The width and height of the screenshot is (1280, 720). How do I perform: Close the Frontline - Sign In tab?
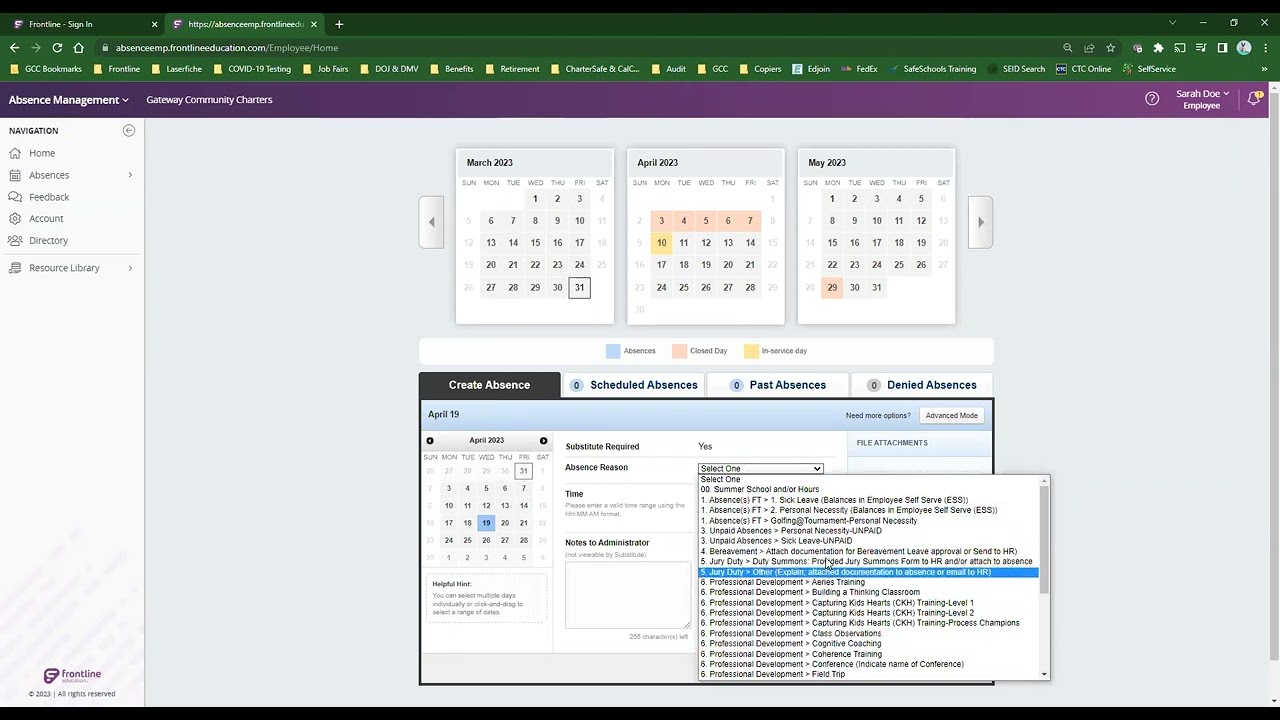pyautogui.click(x=154, y=24)
